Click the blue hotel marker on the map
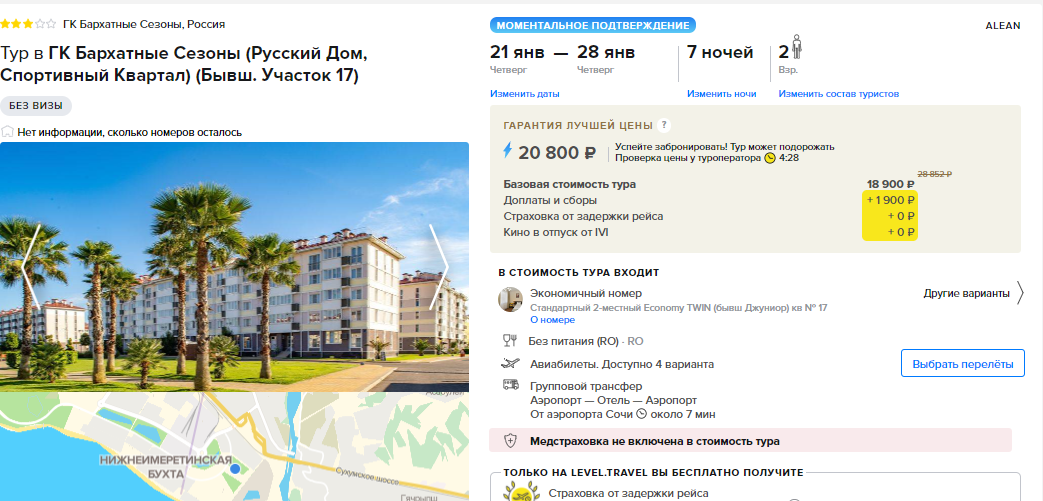Image resolution: width=1043 pixels, height=501 pixels. (235, 469)
